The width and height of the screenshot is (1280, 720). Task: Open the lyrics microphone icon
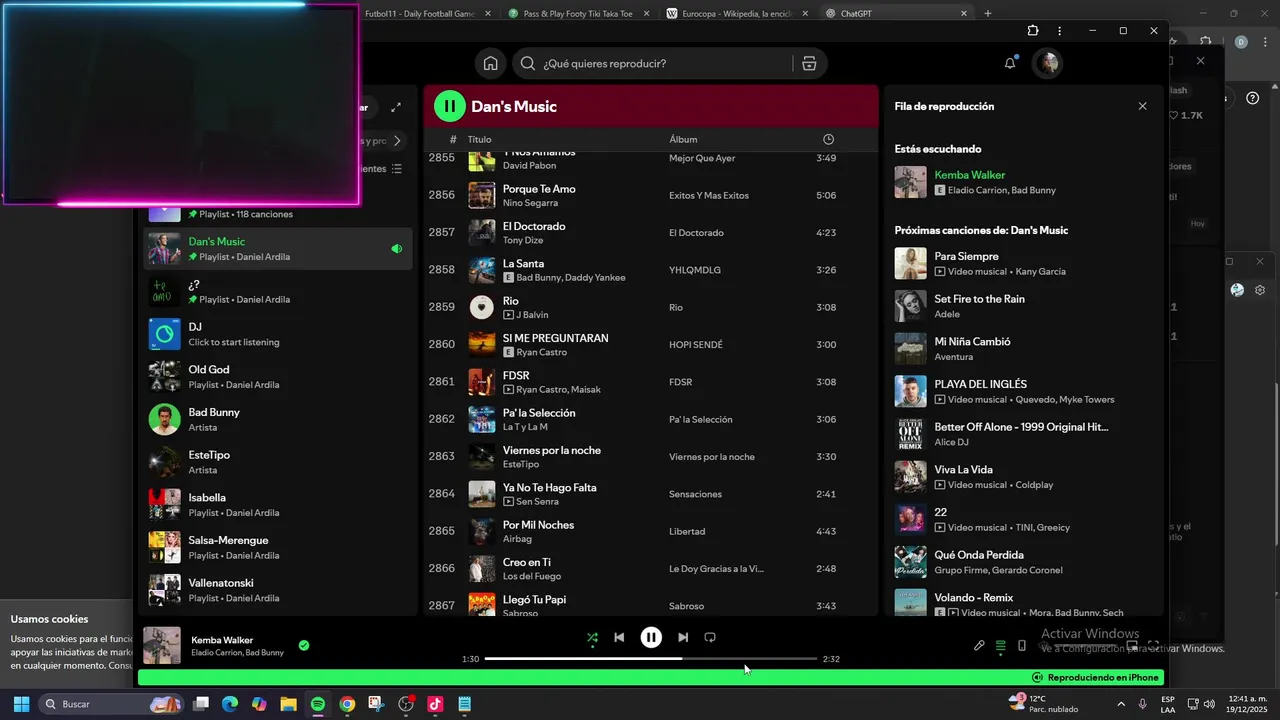tap(979, 646)
